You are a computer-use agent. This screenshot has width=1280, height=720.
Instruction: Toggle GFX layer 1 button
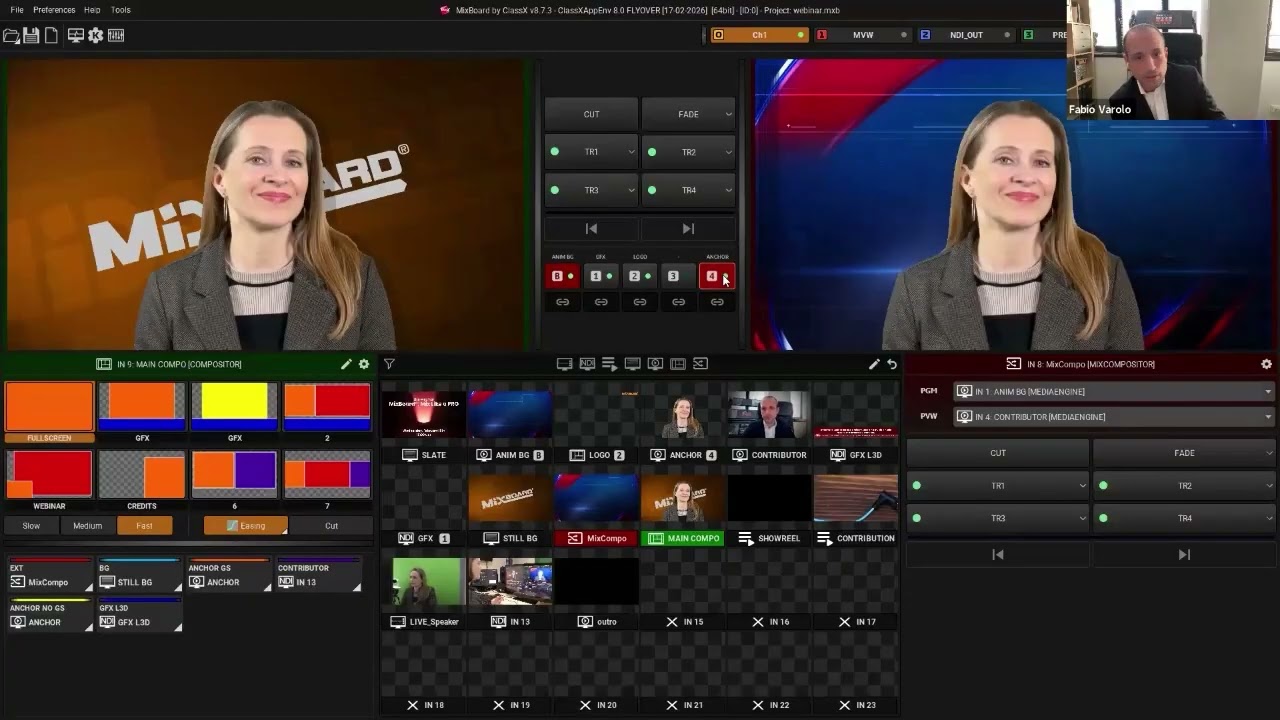click(x=601, y=276)
